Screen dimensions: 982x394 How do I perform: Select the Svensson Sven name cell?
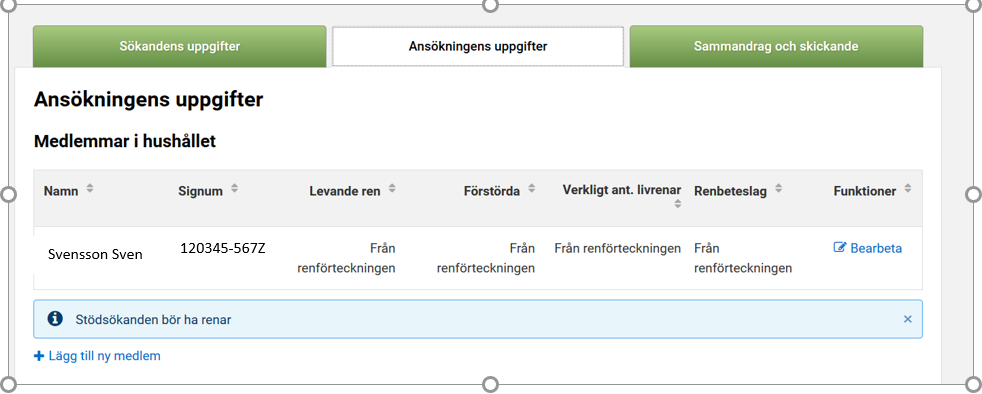point(95,254)
